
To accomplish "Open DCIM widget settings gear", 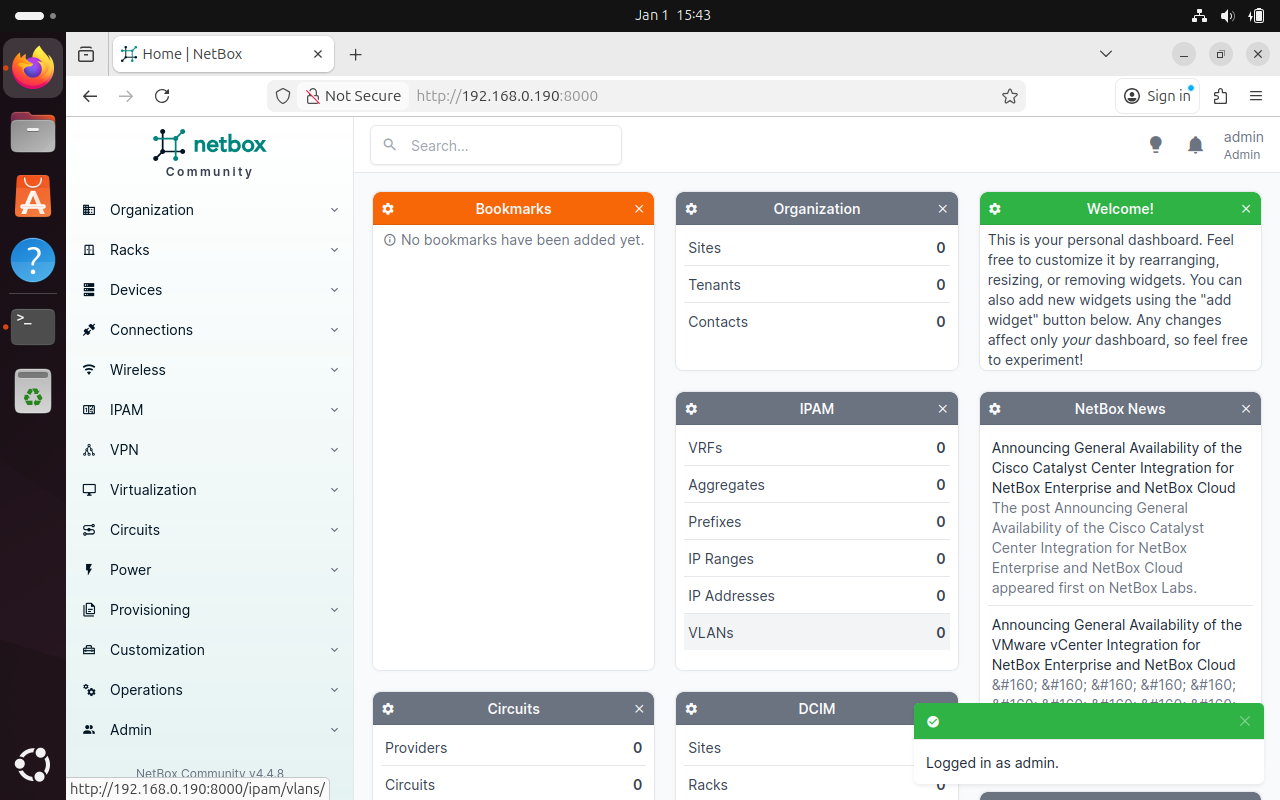I will point(691,709).
